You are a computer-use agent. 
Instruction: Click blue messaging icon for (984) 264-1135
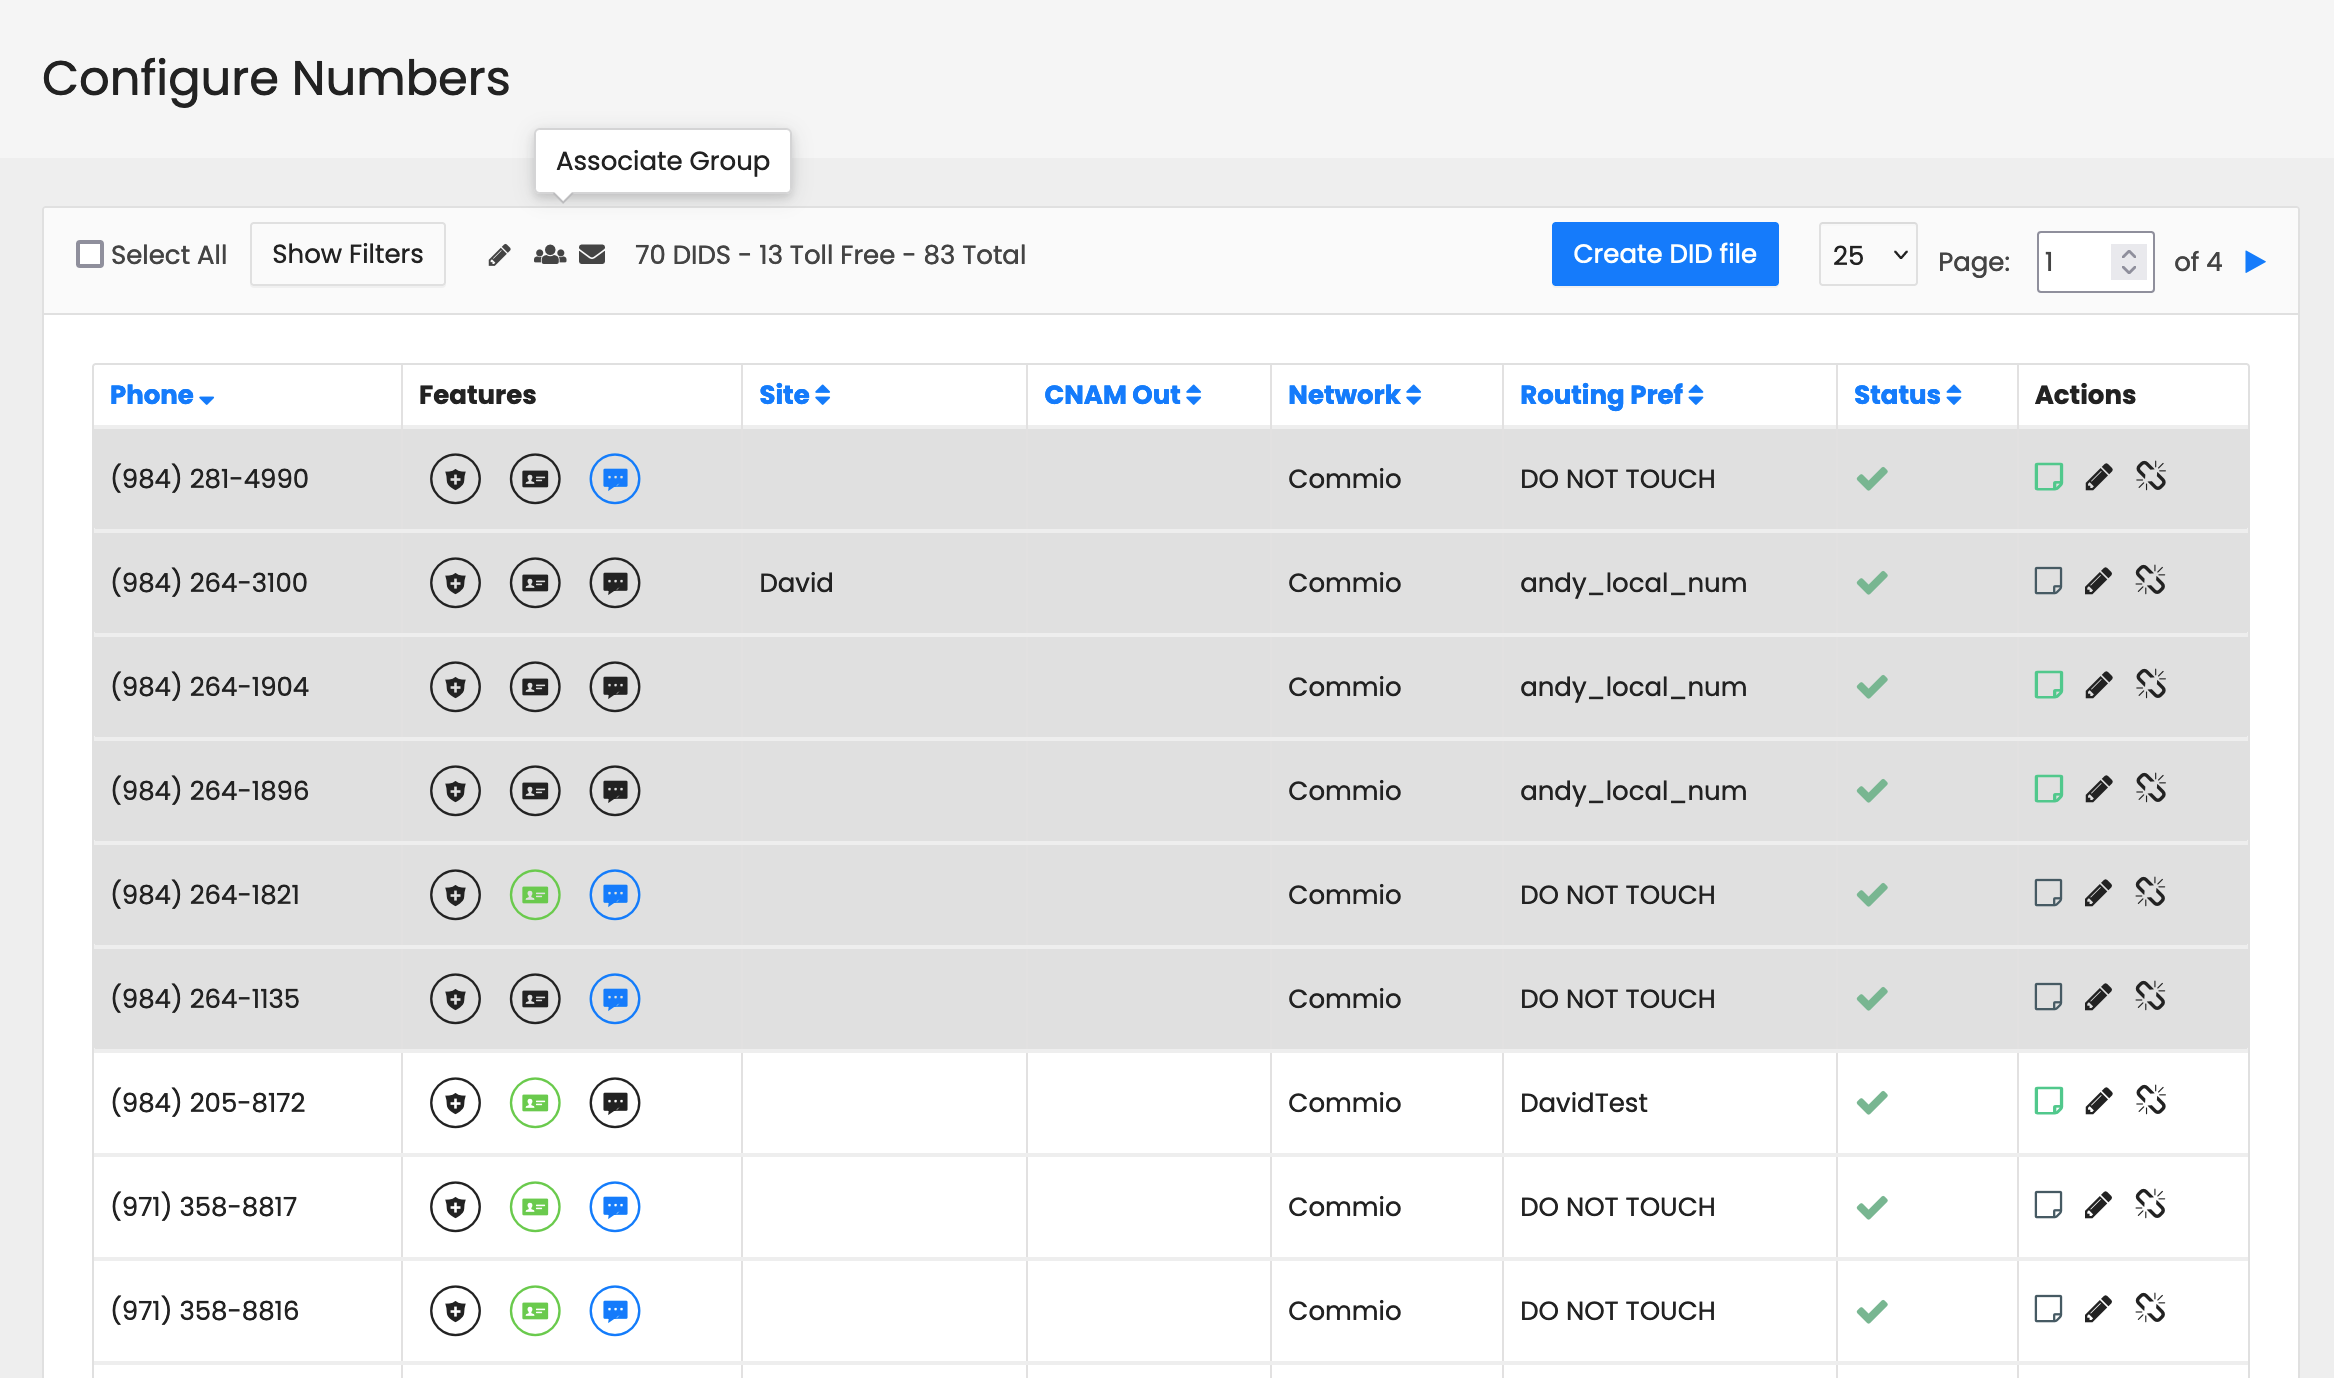coord(615,999)
